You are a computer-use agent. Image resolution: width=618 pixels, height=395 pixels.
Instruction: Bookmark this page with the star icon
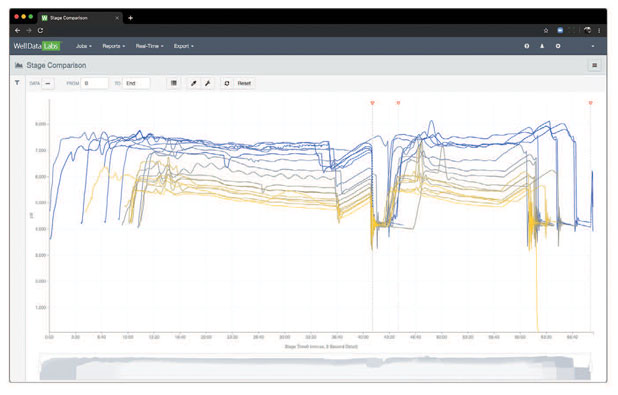[546, 30]
